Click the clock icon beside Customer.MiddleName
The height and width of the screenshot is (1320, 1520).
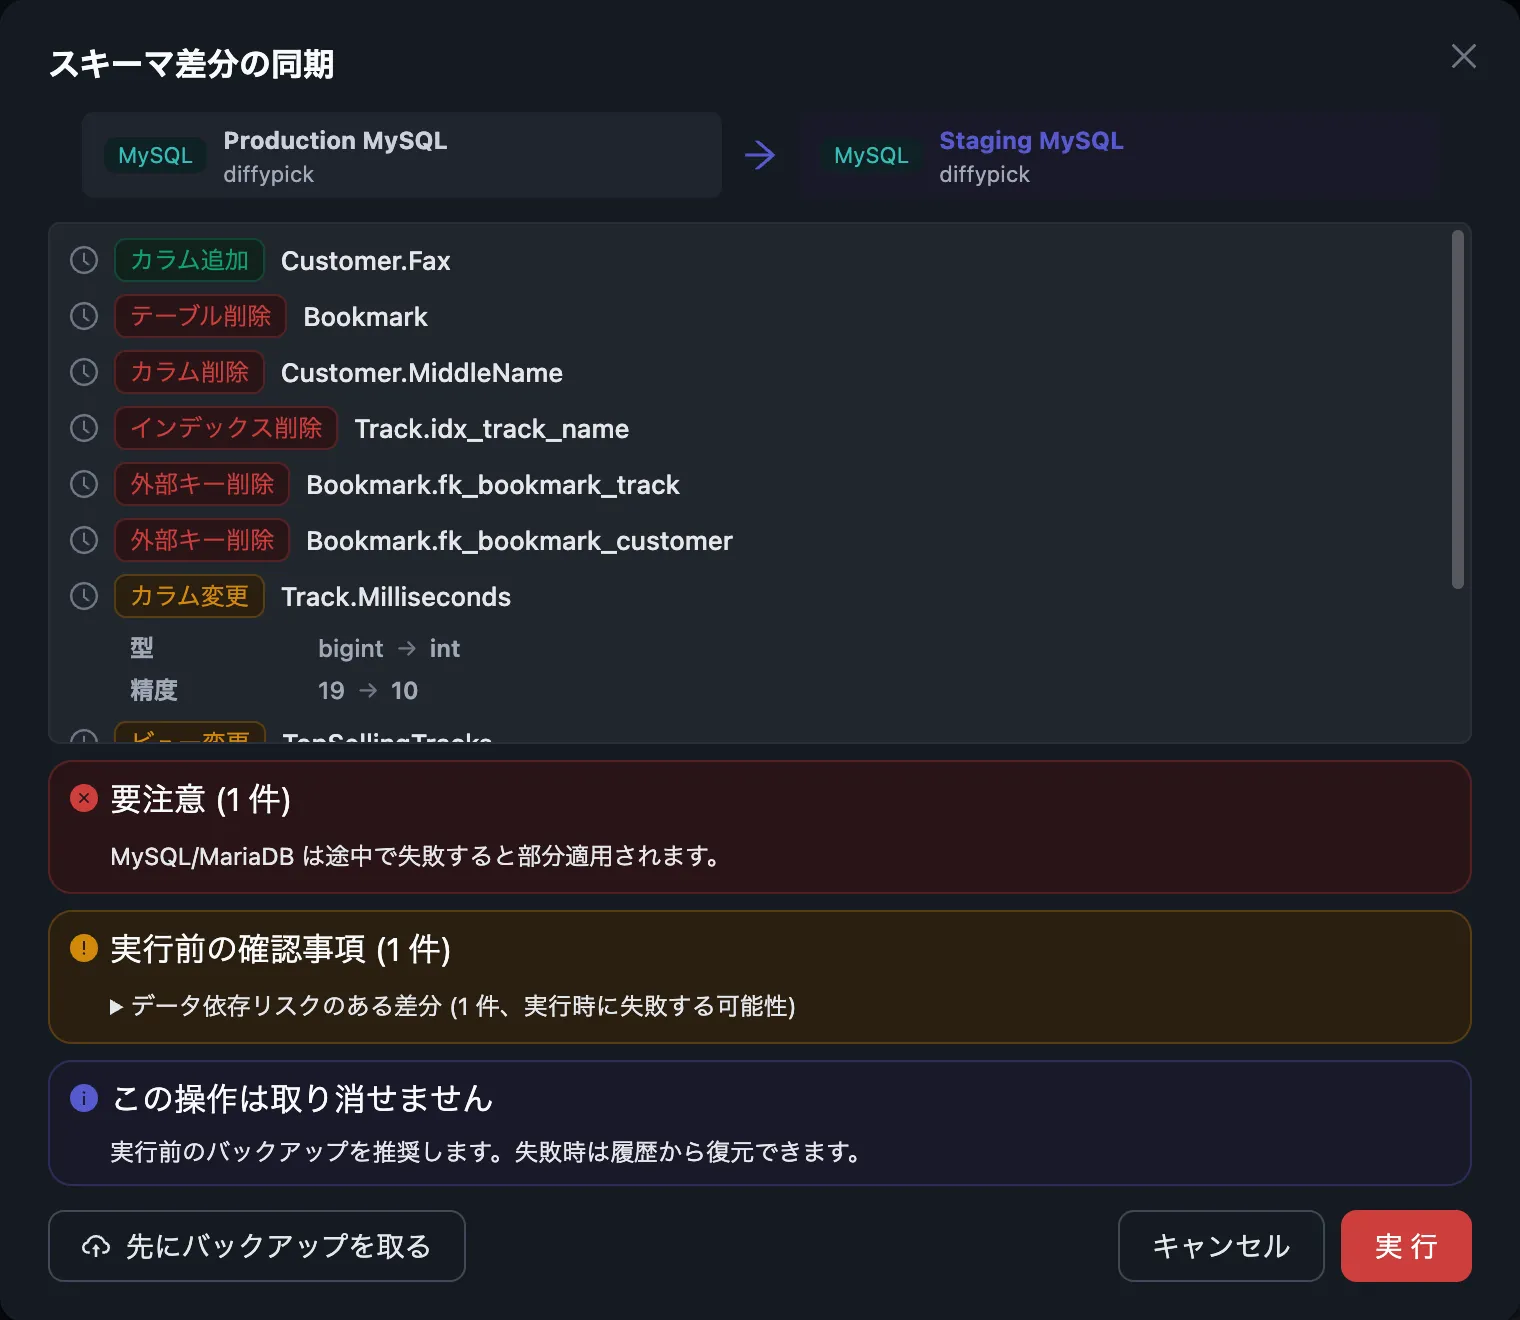84,372
